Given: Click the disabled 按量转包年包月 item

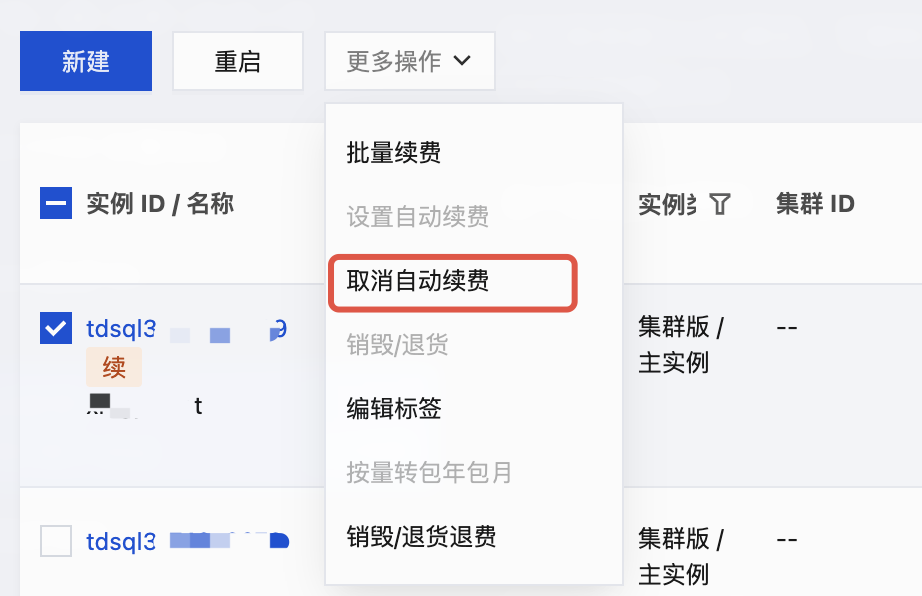Looking at the screenshot, I should pos(429,473).
